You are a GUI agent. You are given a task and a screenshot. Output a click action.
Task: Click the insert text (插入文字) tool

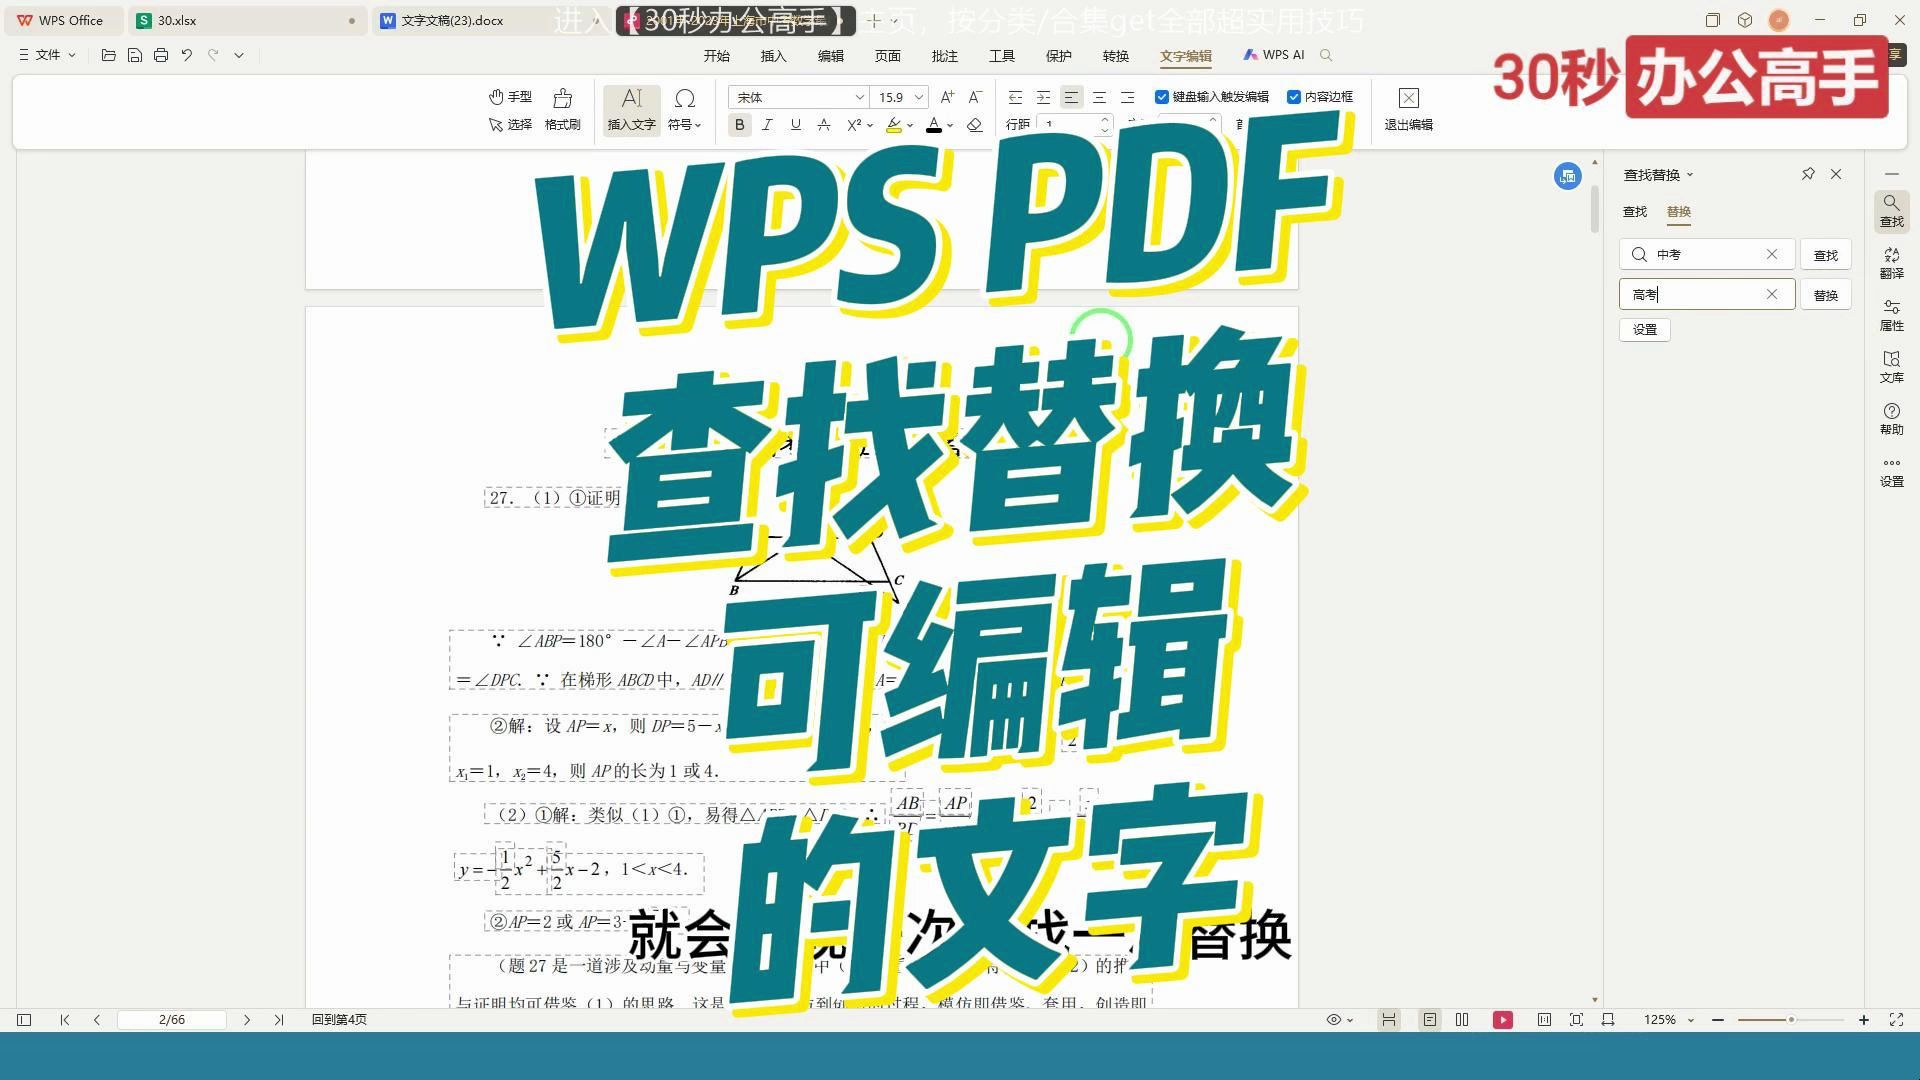click(x=631, y=110)
